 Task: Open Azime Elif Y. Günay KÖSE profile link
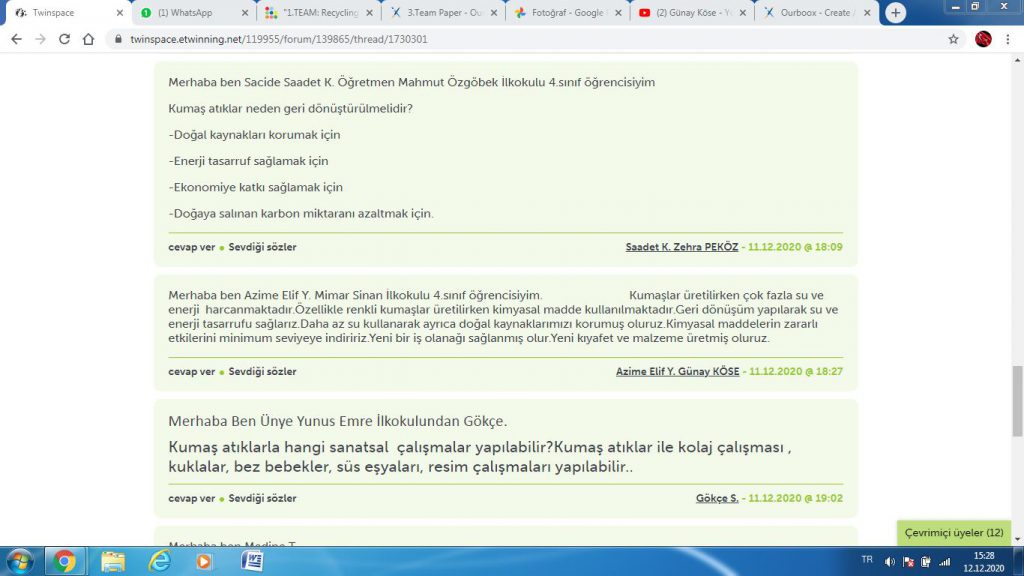tap(677, 371)
